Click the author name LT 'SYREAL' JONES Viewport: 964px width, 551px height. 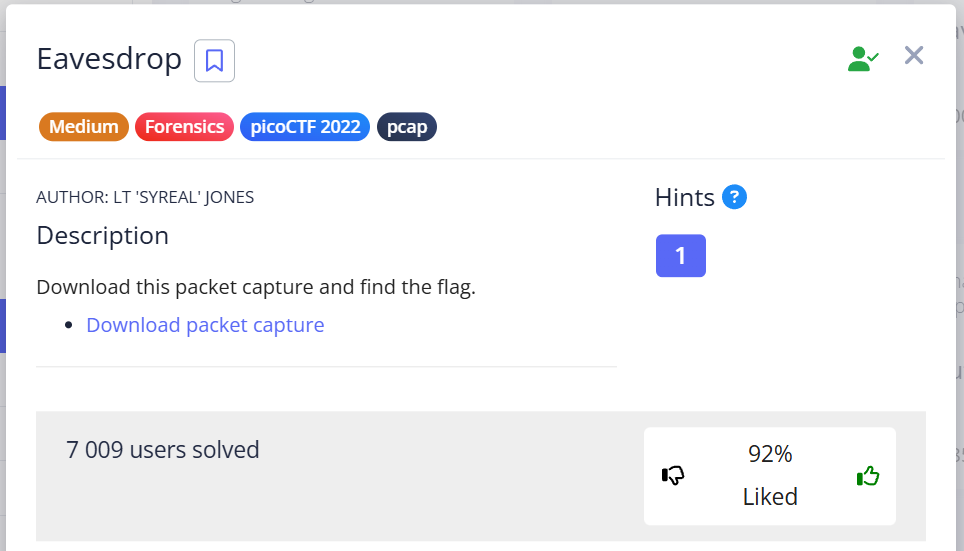(145, 197)
